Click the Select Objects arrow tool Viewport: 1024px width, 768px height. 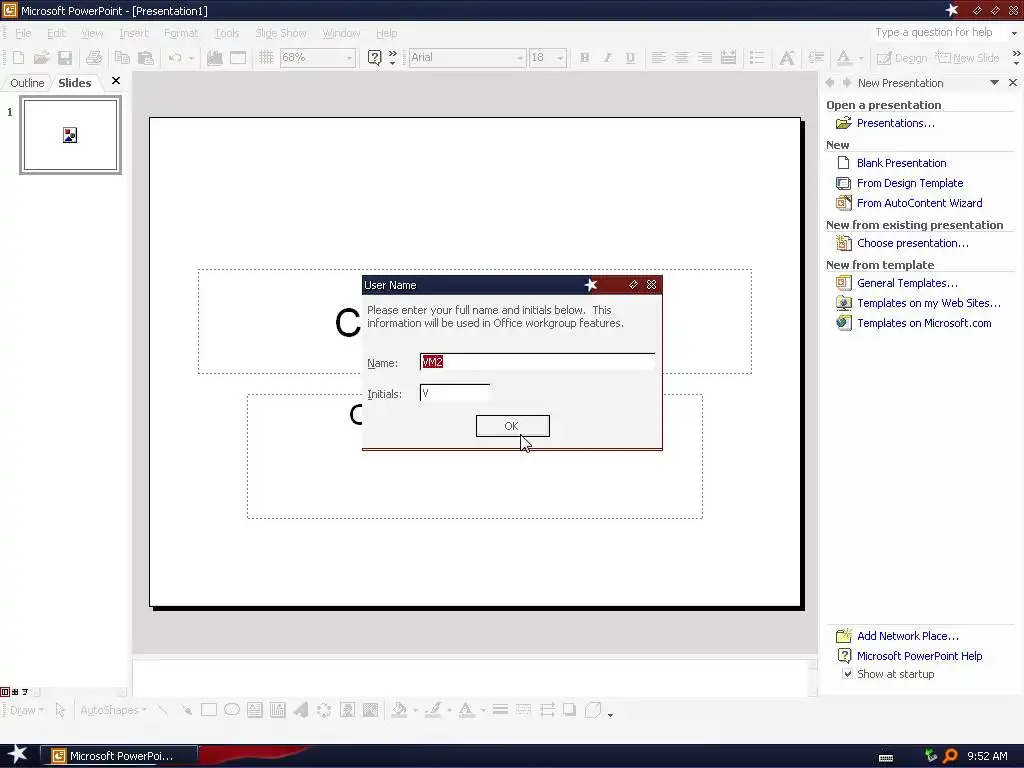coord(60,710)
